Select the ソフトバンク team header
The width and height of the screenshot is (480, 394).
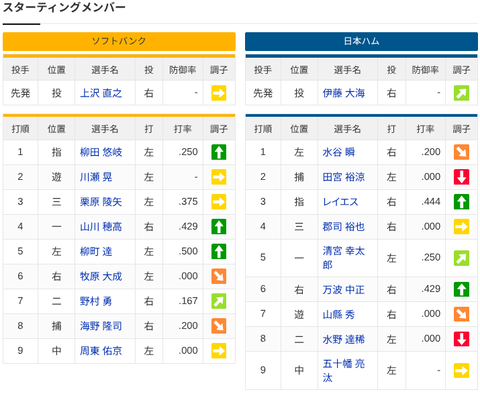(x=119, y=41)
